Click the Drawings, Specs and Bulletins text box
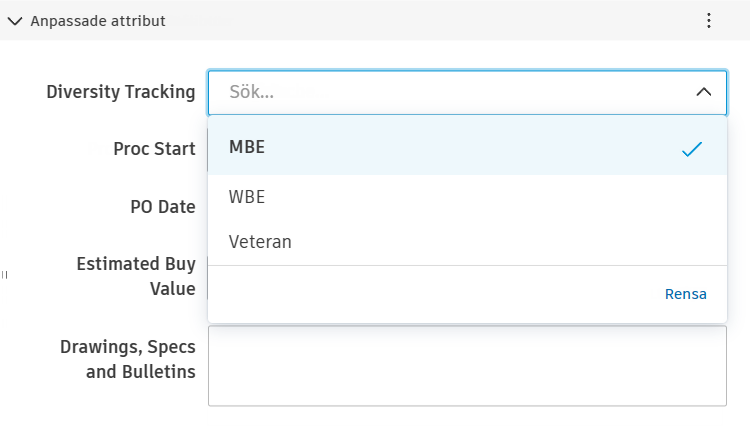Image resolution: width=750 pixels, height=436 pixels. coord(467,365)
